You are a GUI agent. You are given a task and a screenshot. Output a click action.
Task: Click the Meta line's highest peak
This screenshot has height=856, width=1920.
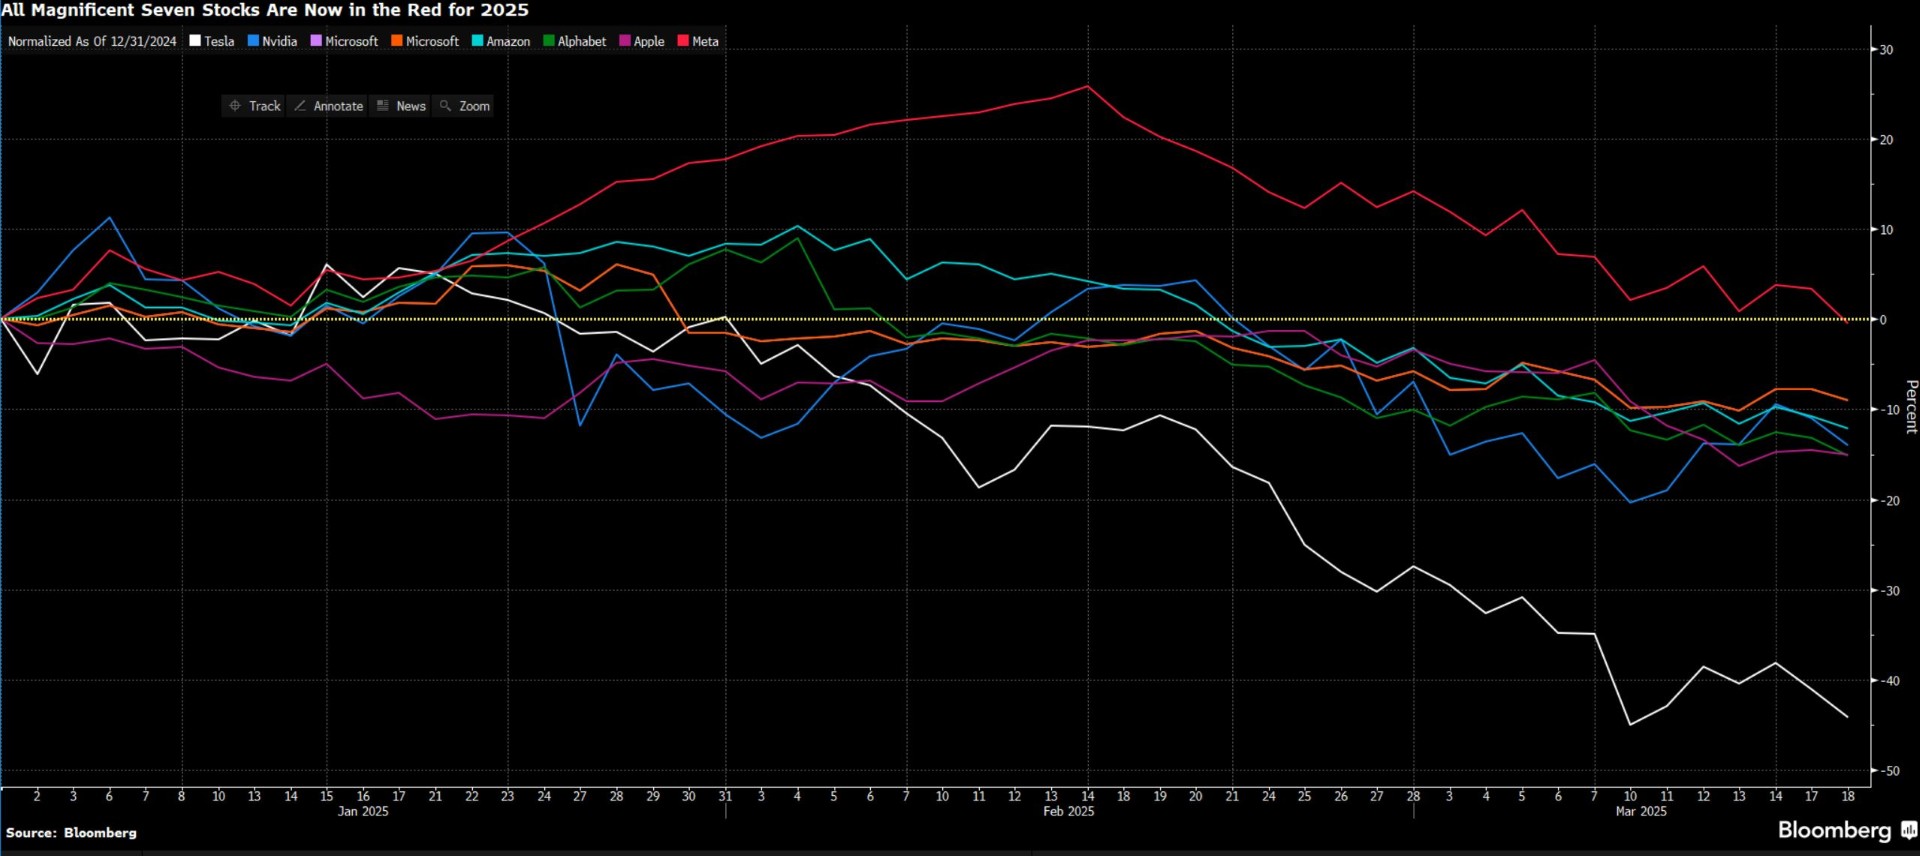pos(1088,86)
